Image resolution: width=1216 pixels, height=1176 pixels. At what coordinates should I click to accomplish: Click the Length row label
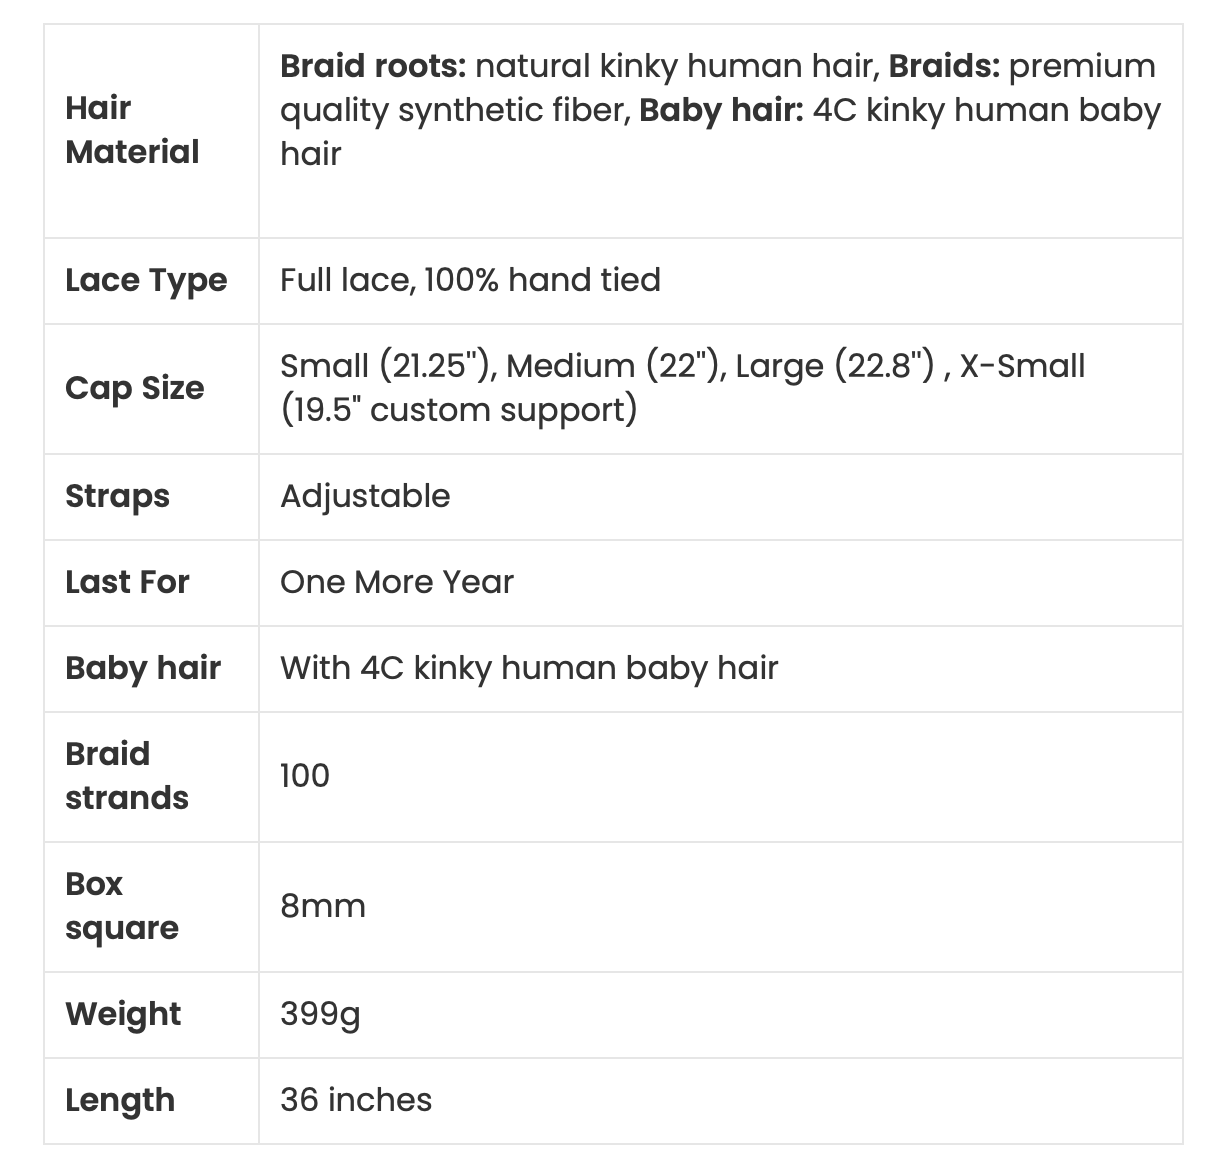[120, 1100]
